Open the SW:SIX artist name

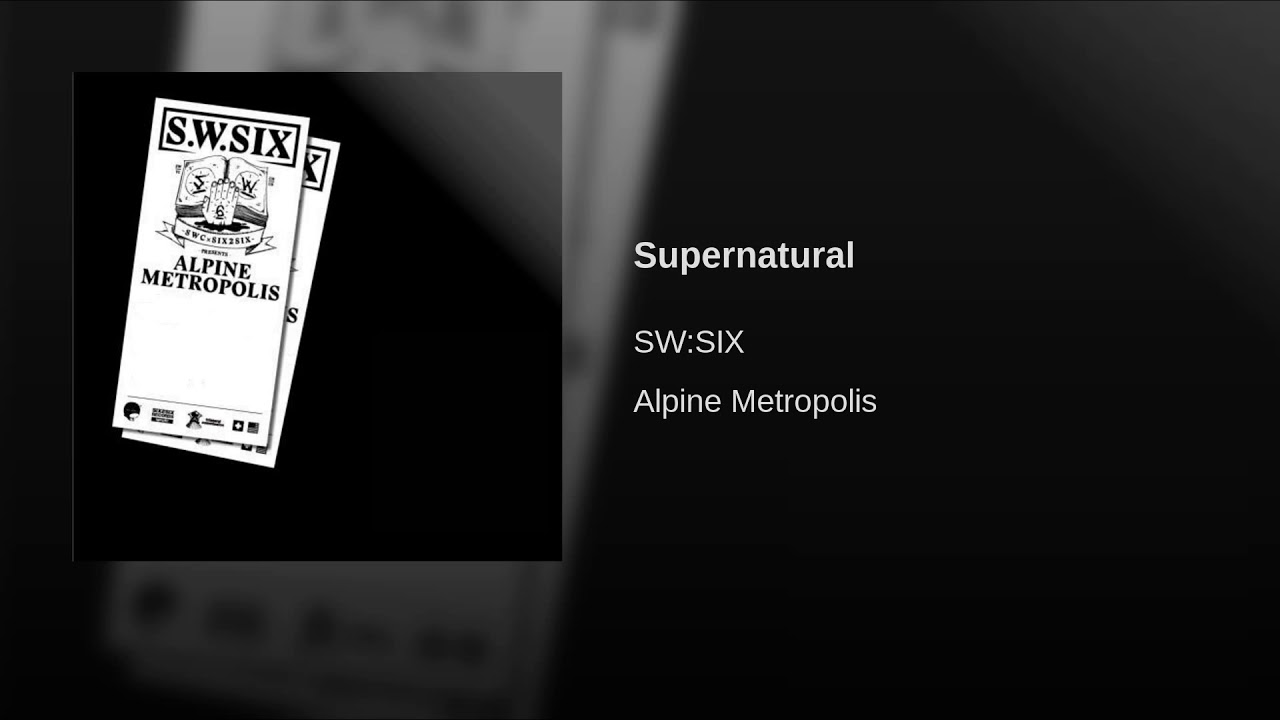click(x=689, y=342)
